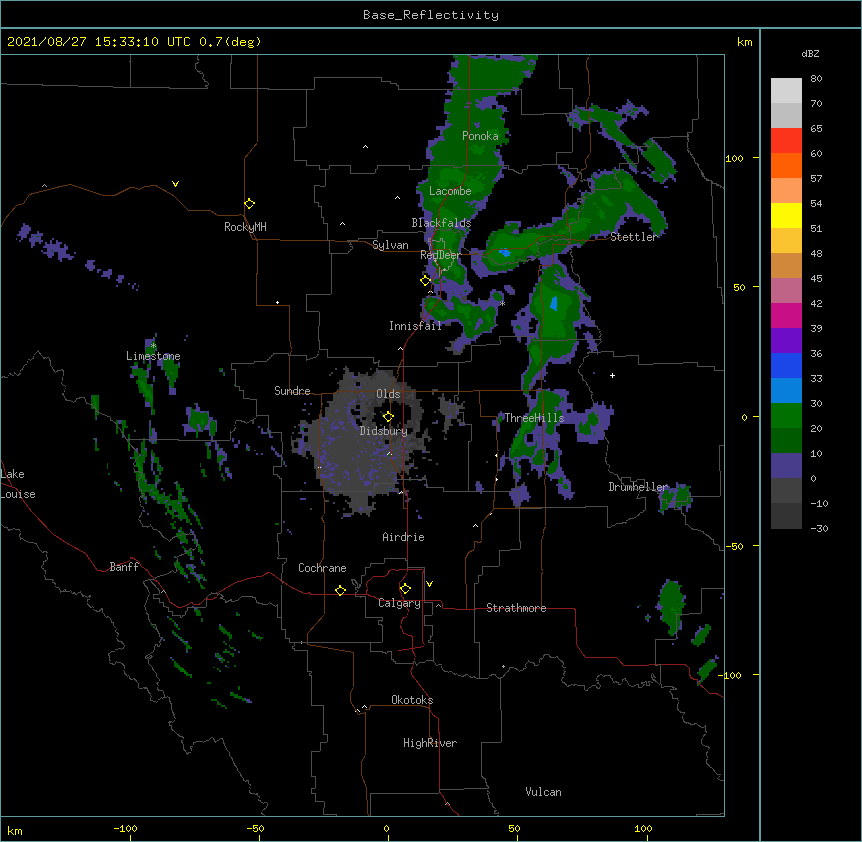Select the mauve 45-42 dBZ legend swatch

(786, 290)
